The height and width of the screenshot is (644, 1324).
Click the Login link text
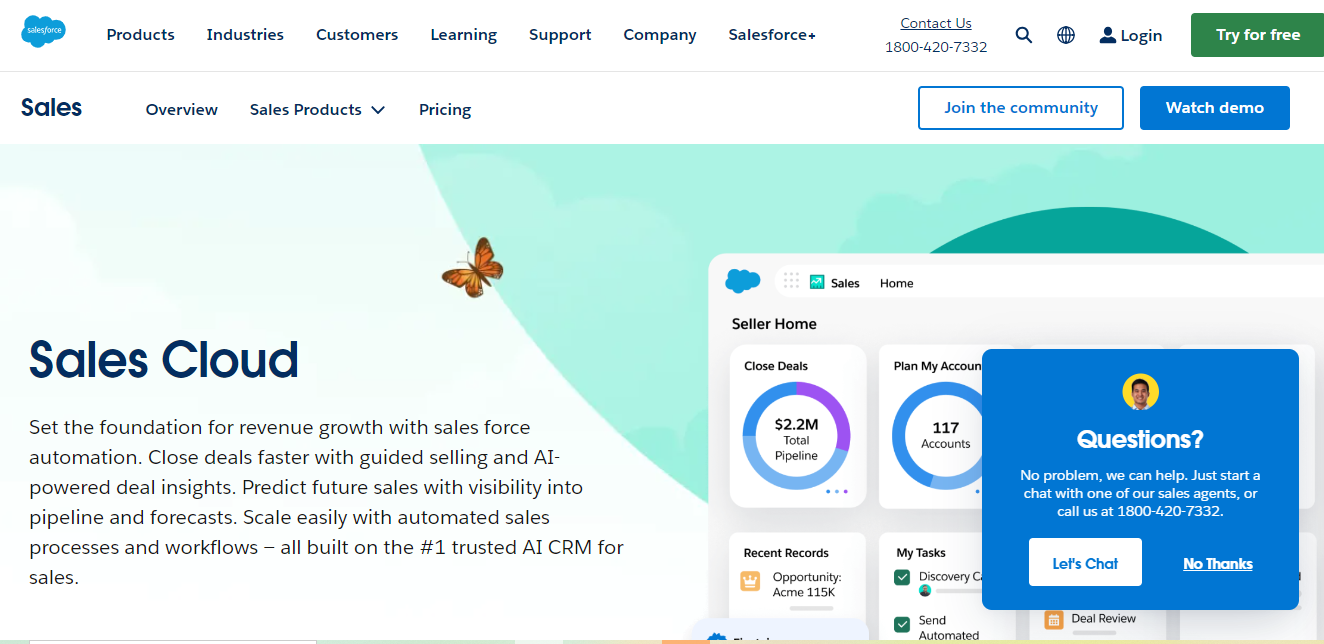pos(1141,36)
